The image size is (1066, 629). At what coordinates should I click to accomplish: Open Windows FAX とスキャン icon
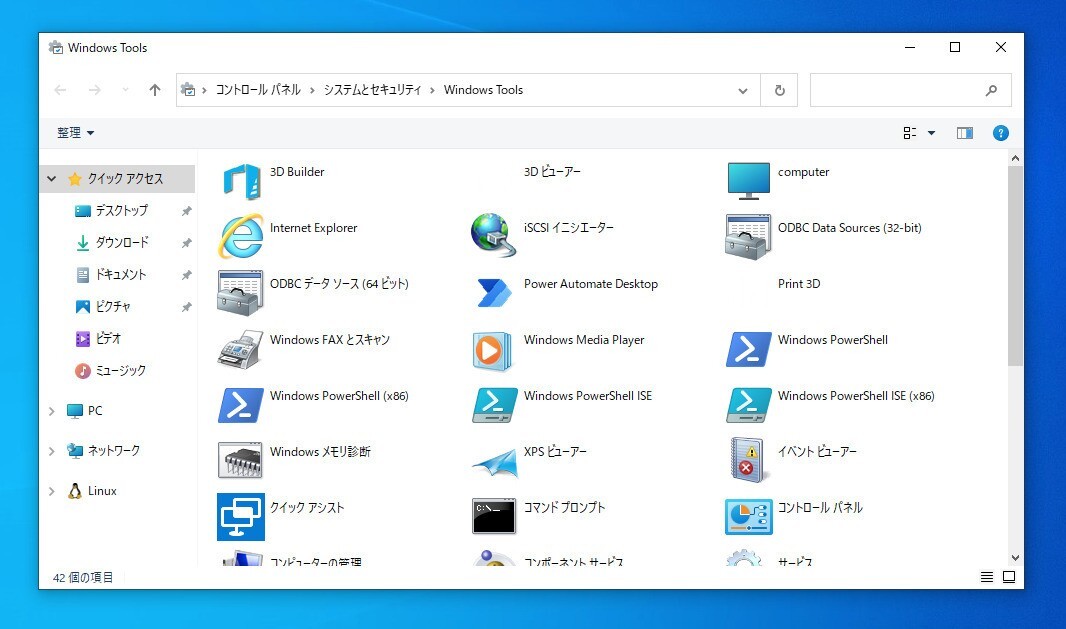241,348
